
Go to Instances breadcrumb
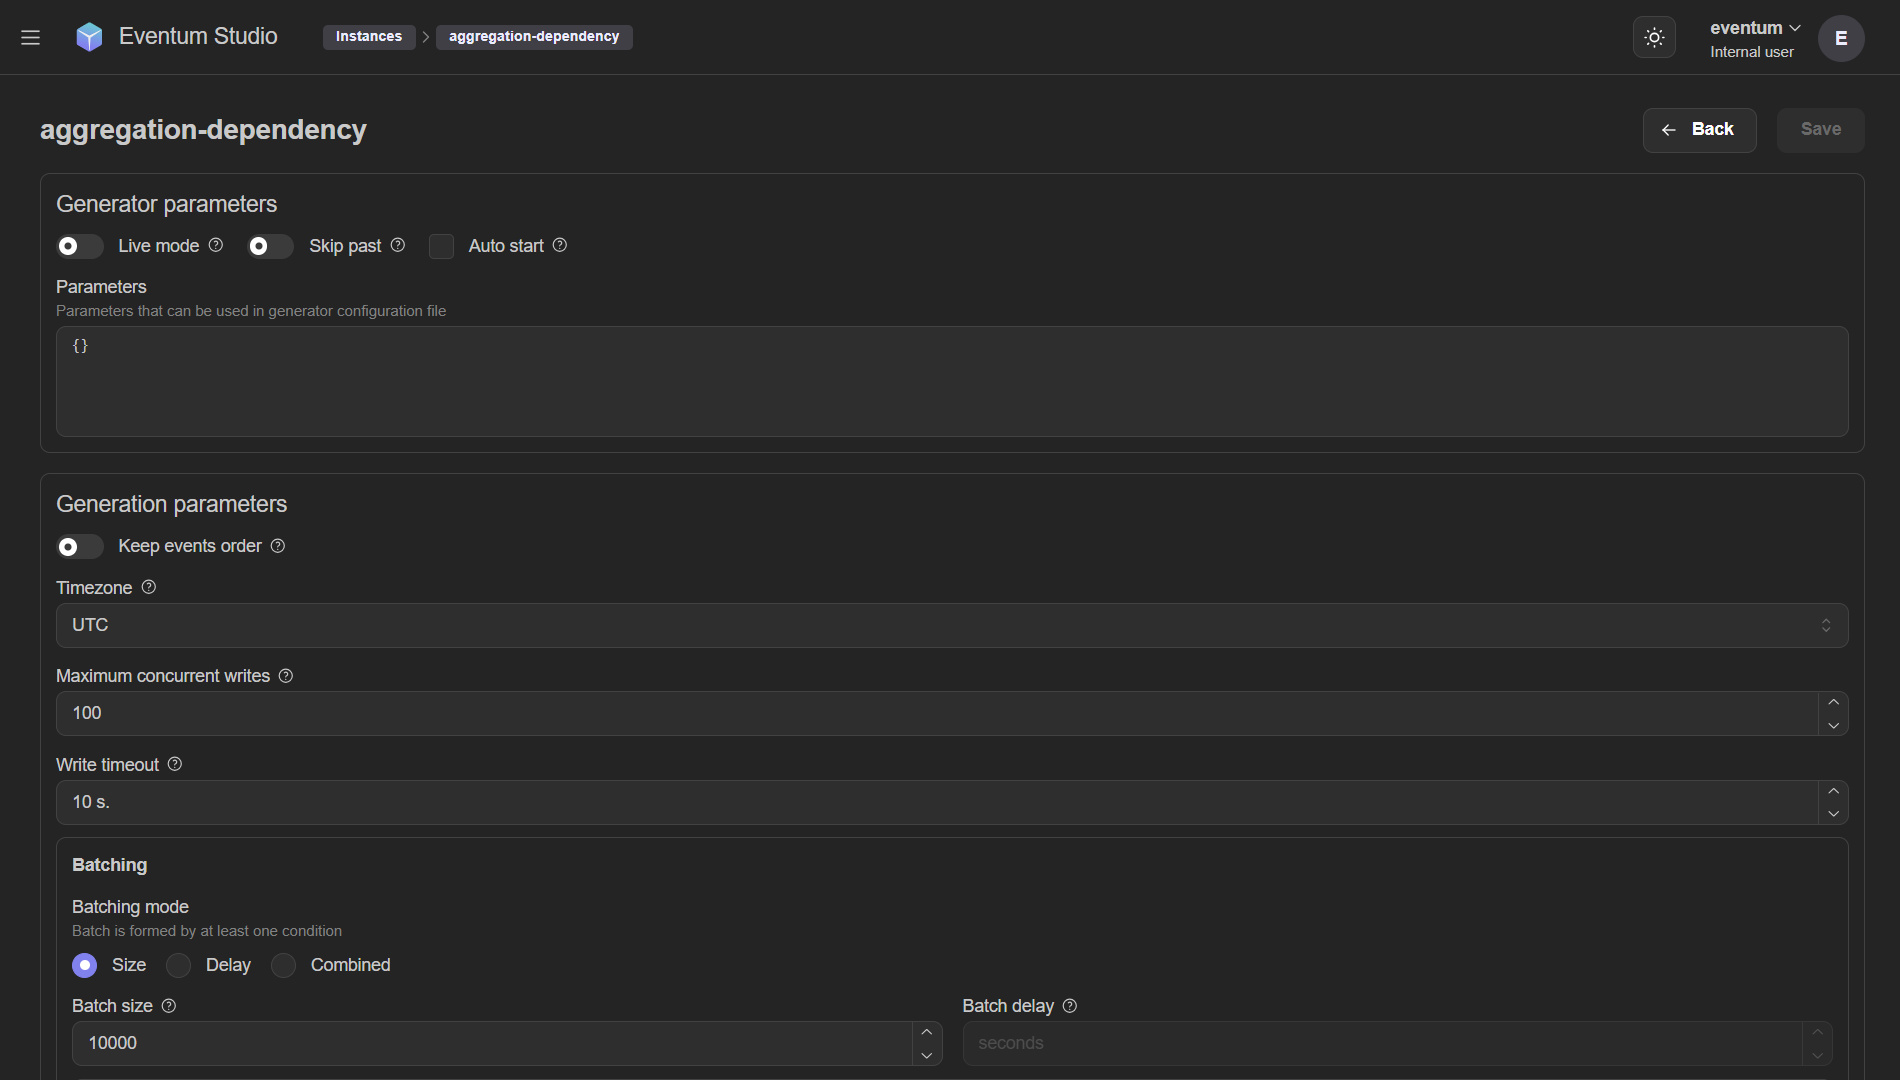[x=368, y=37]
